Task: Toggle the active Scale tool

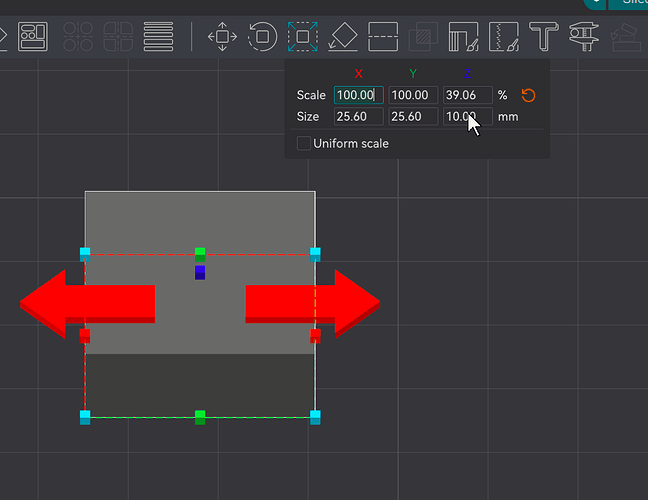Action: click(x=303, y=37)
